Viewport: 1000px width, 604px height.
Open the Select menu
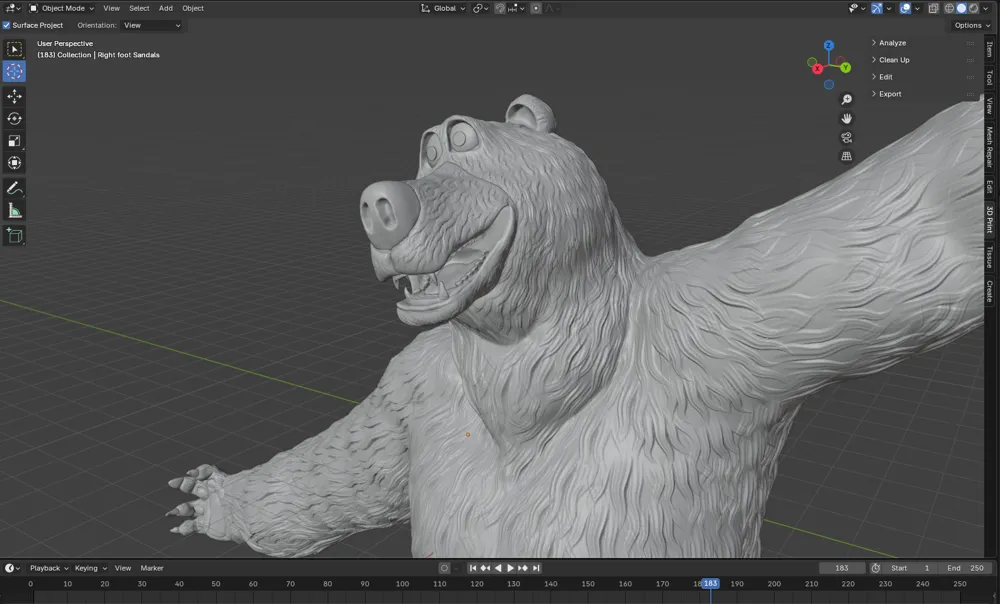[139, 8]
